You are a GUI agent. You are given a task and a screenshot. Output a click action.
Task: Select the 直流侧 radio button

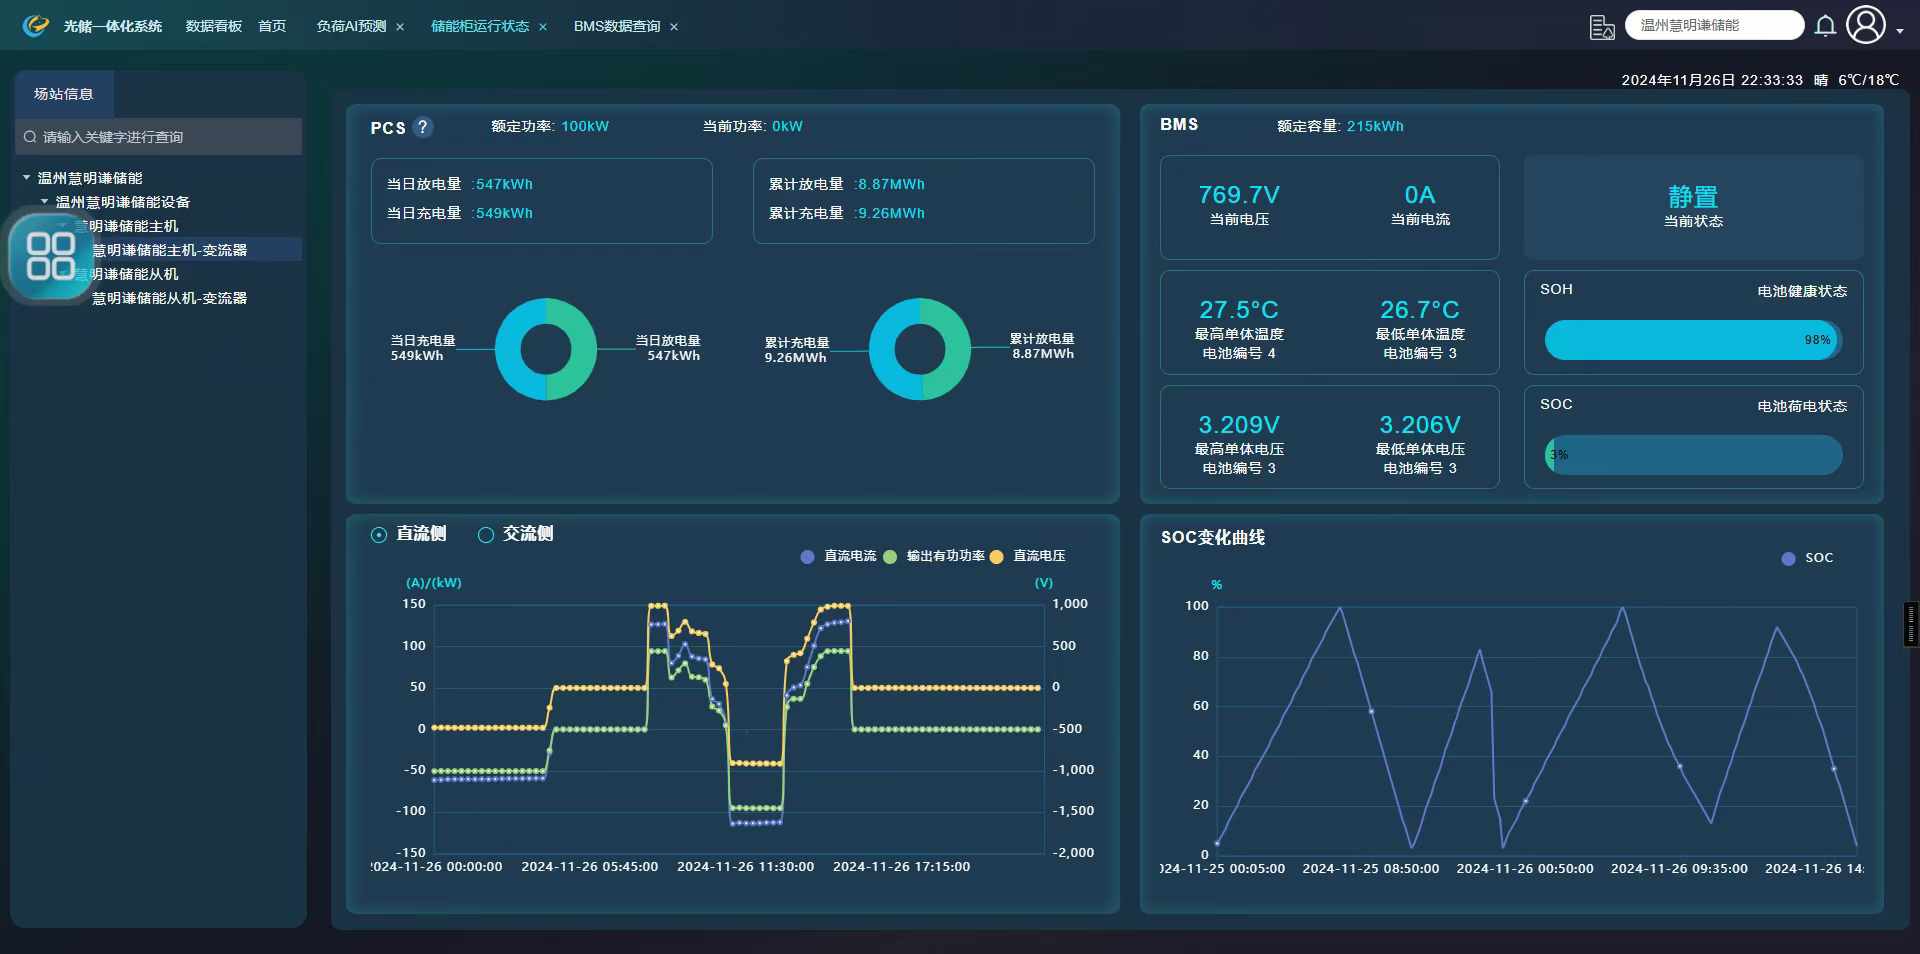point(379,535)
